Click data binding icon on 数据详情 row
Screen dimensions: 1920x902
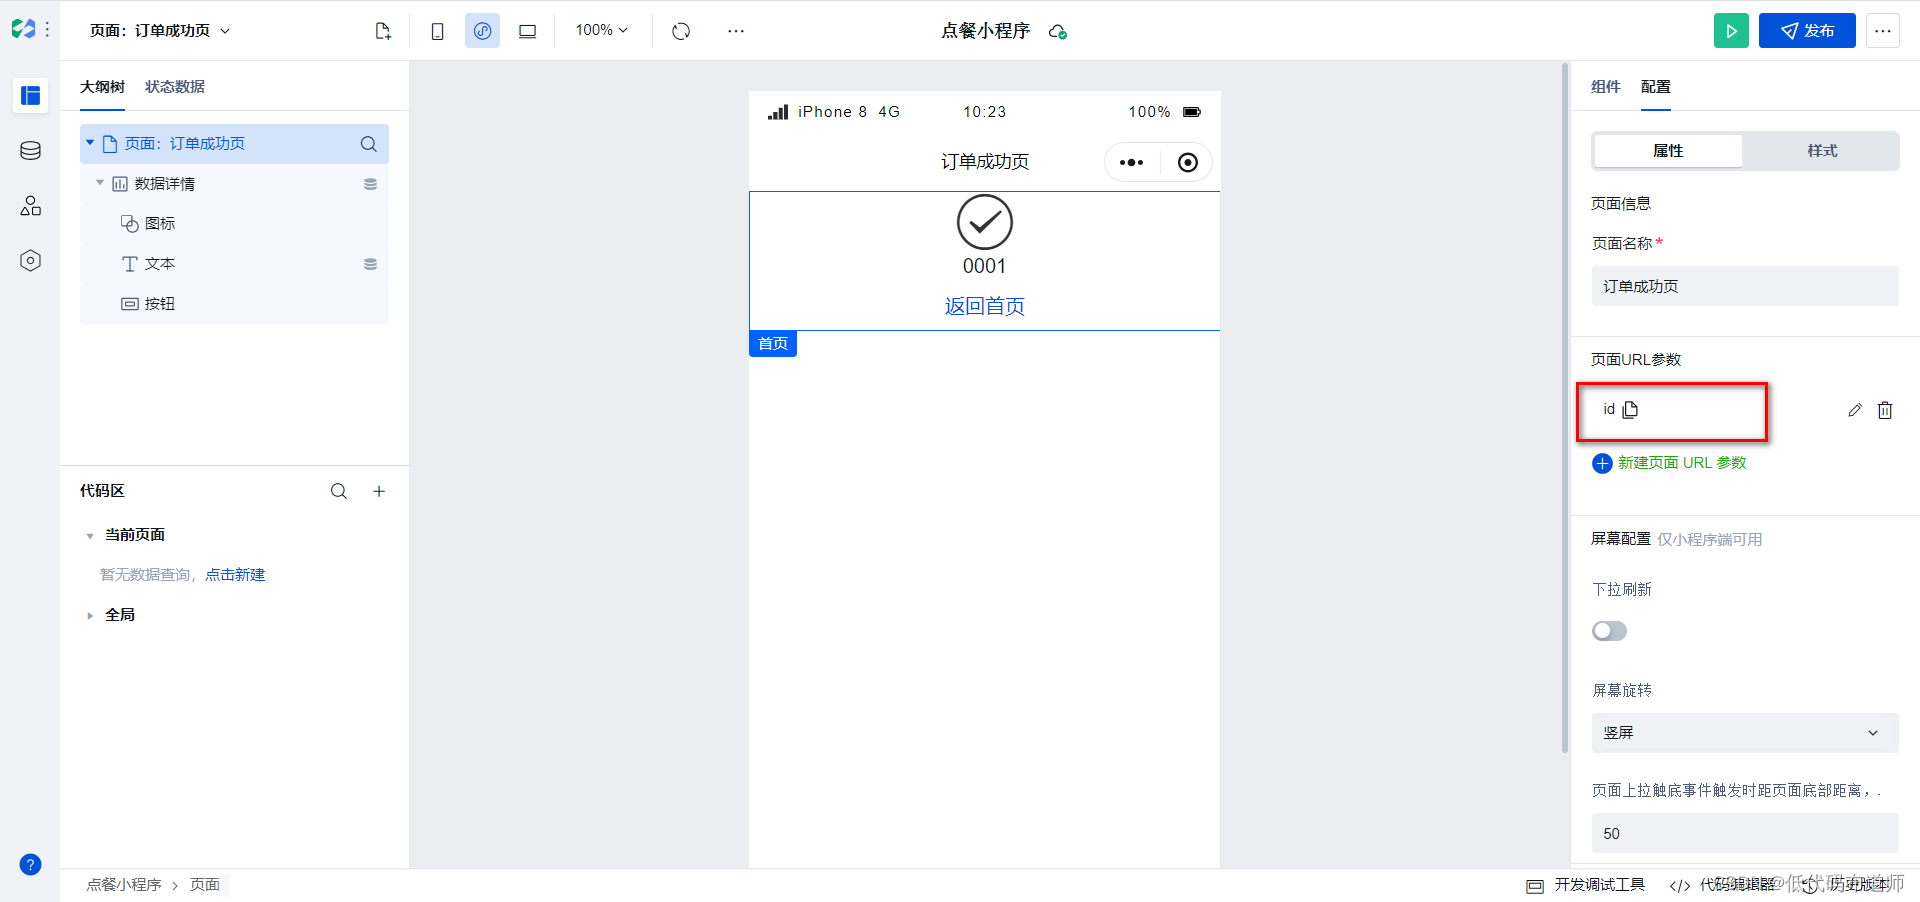[x=370, y=184]
